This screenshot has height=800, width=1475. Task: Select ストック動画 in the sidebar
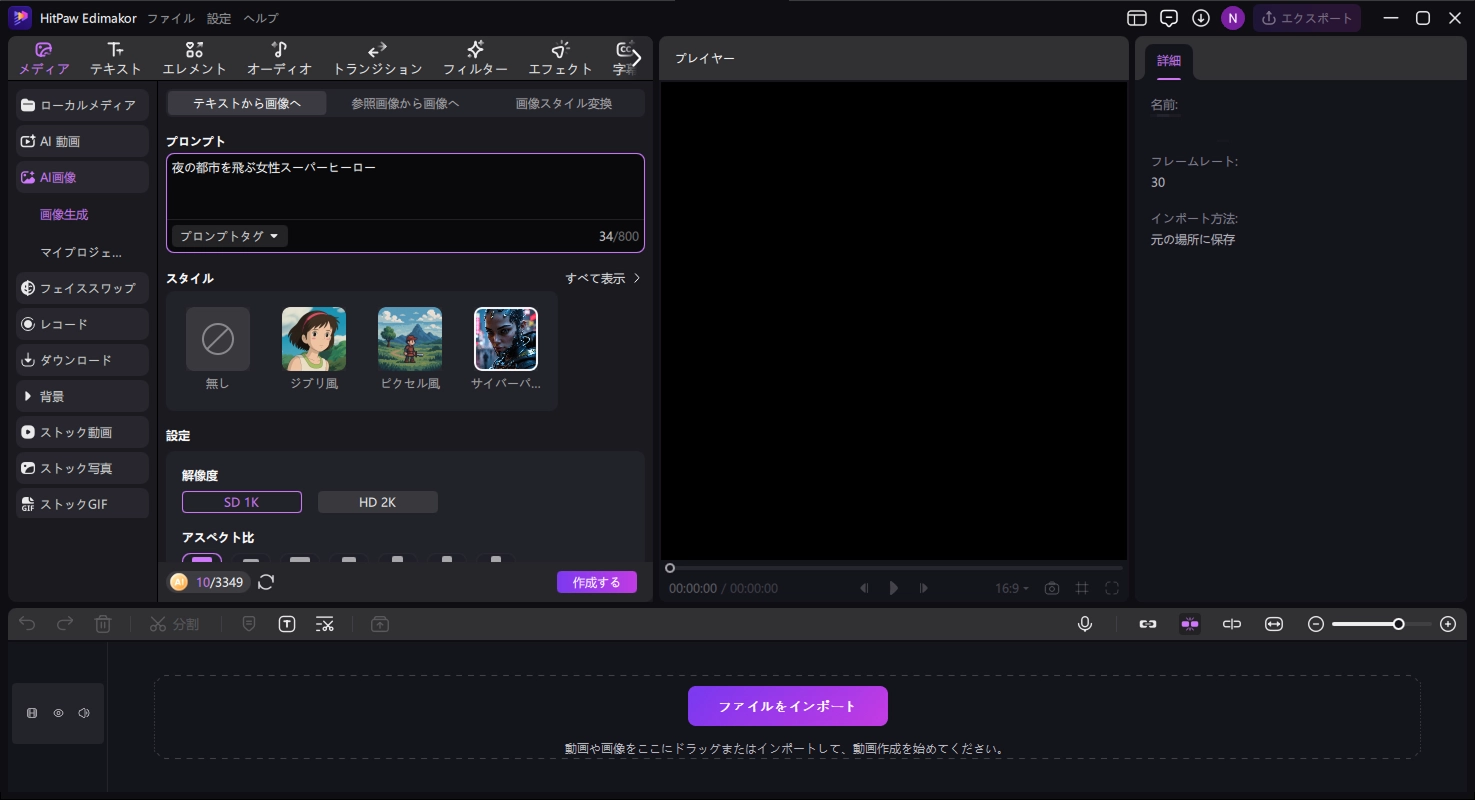tap(82, 432)
